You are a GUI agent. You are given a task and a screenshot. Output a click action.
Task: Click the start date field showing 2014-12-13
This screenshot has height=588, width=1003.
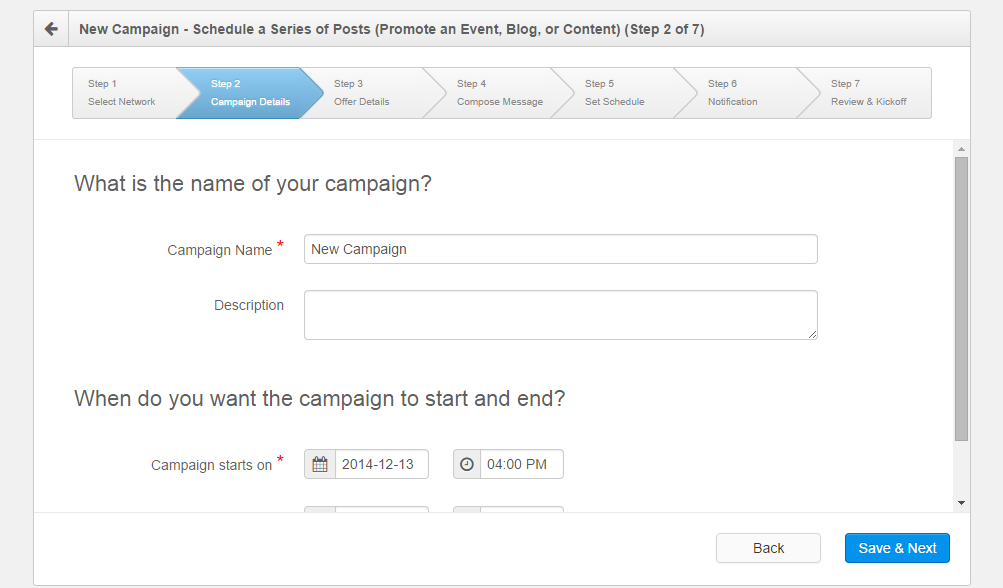[x=385, y=464]
